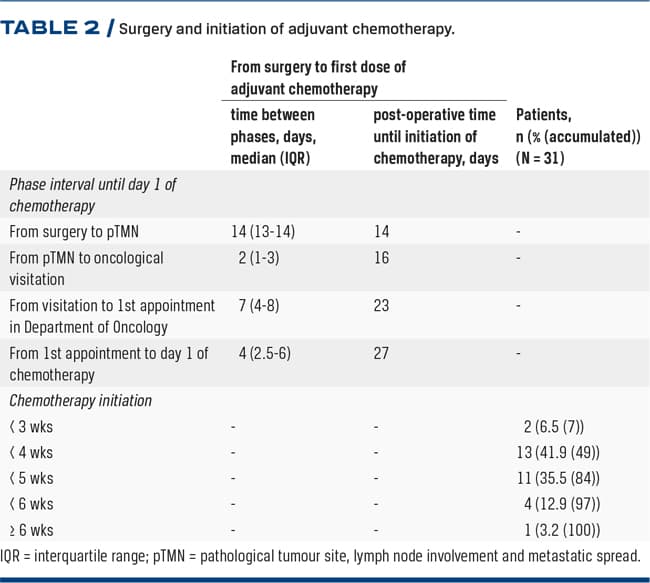The image size is (650, 583).
Task: Click the 'From surgery to first dose' header
Action: tap(318, 78)
